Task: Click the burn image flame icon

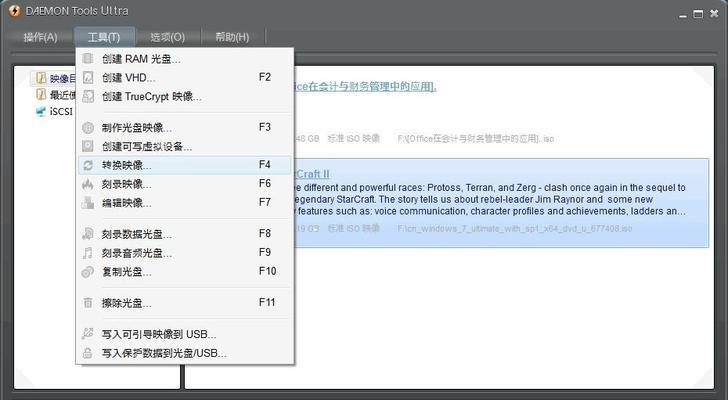Action: (x=88, y=184)
